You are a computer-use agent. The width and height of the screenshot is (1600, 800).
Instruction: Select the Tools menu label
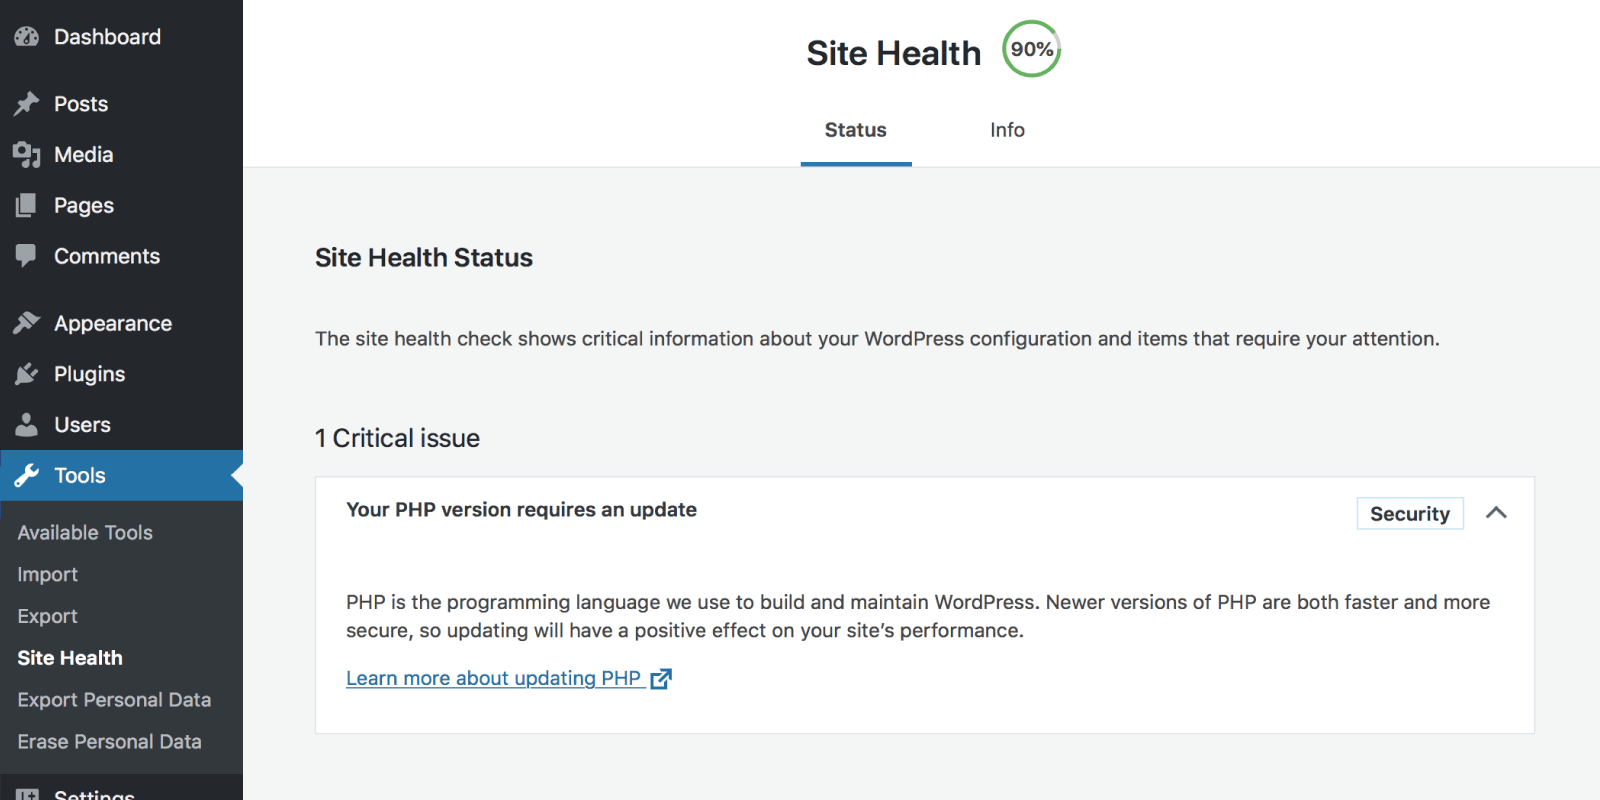click(x=80, y=476)
